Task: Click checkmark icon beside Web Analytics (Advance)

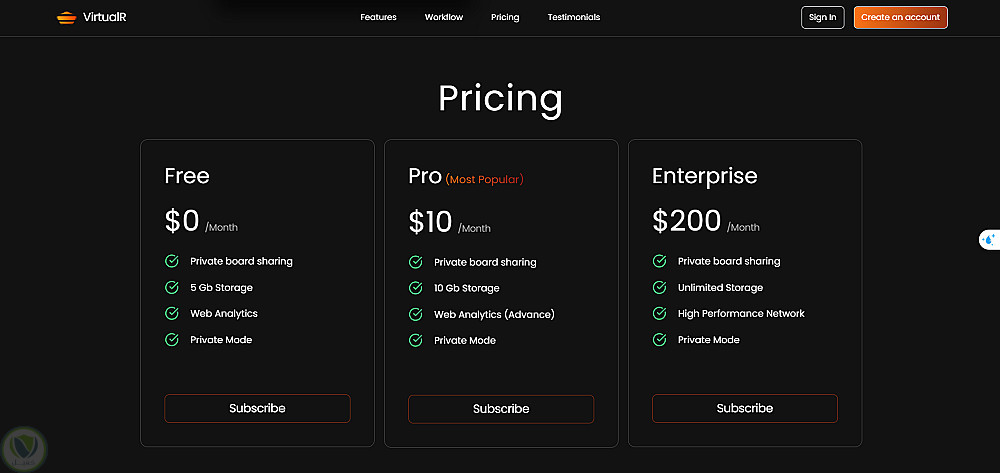Action: [416, 314]
